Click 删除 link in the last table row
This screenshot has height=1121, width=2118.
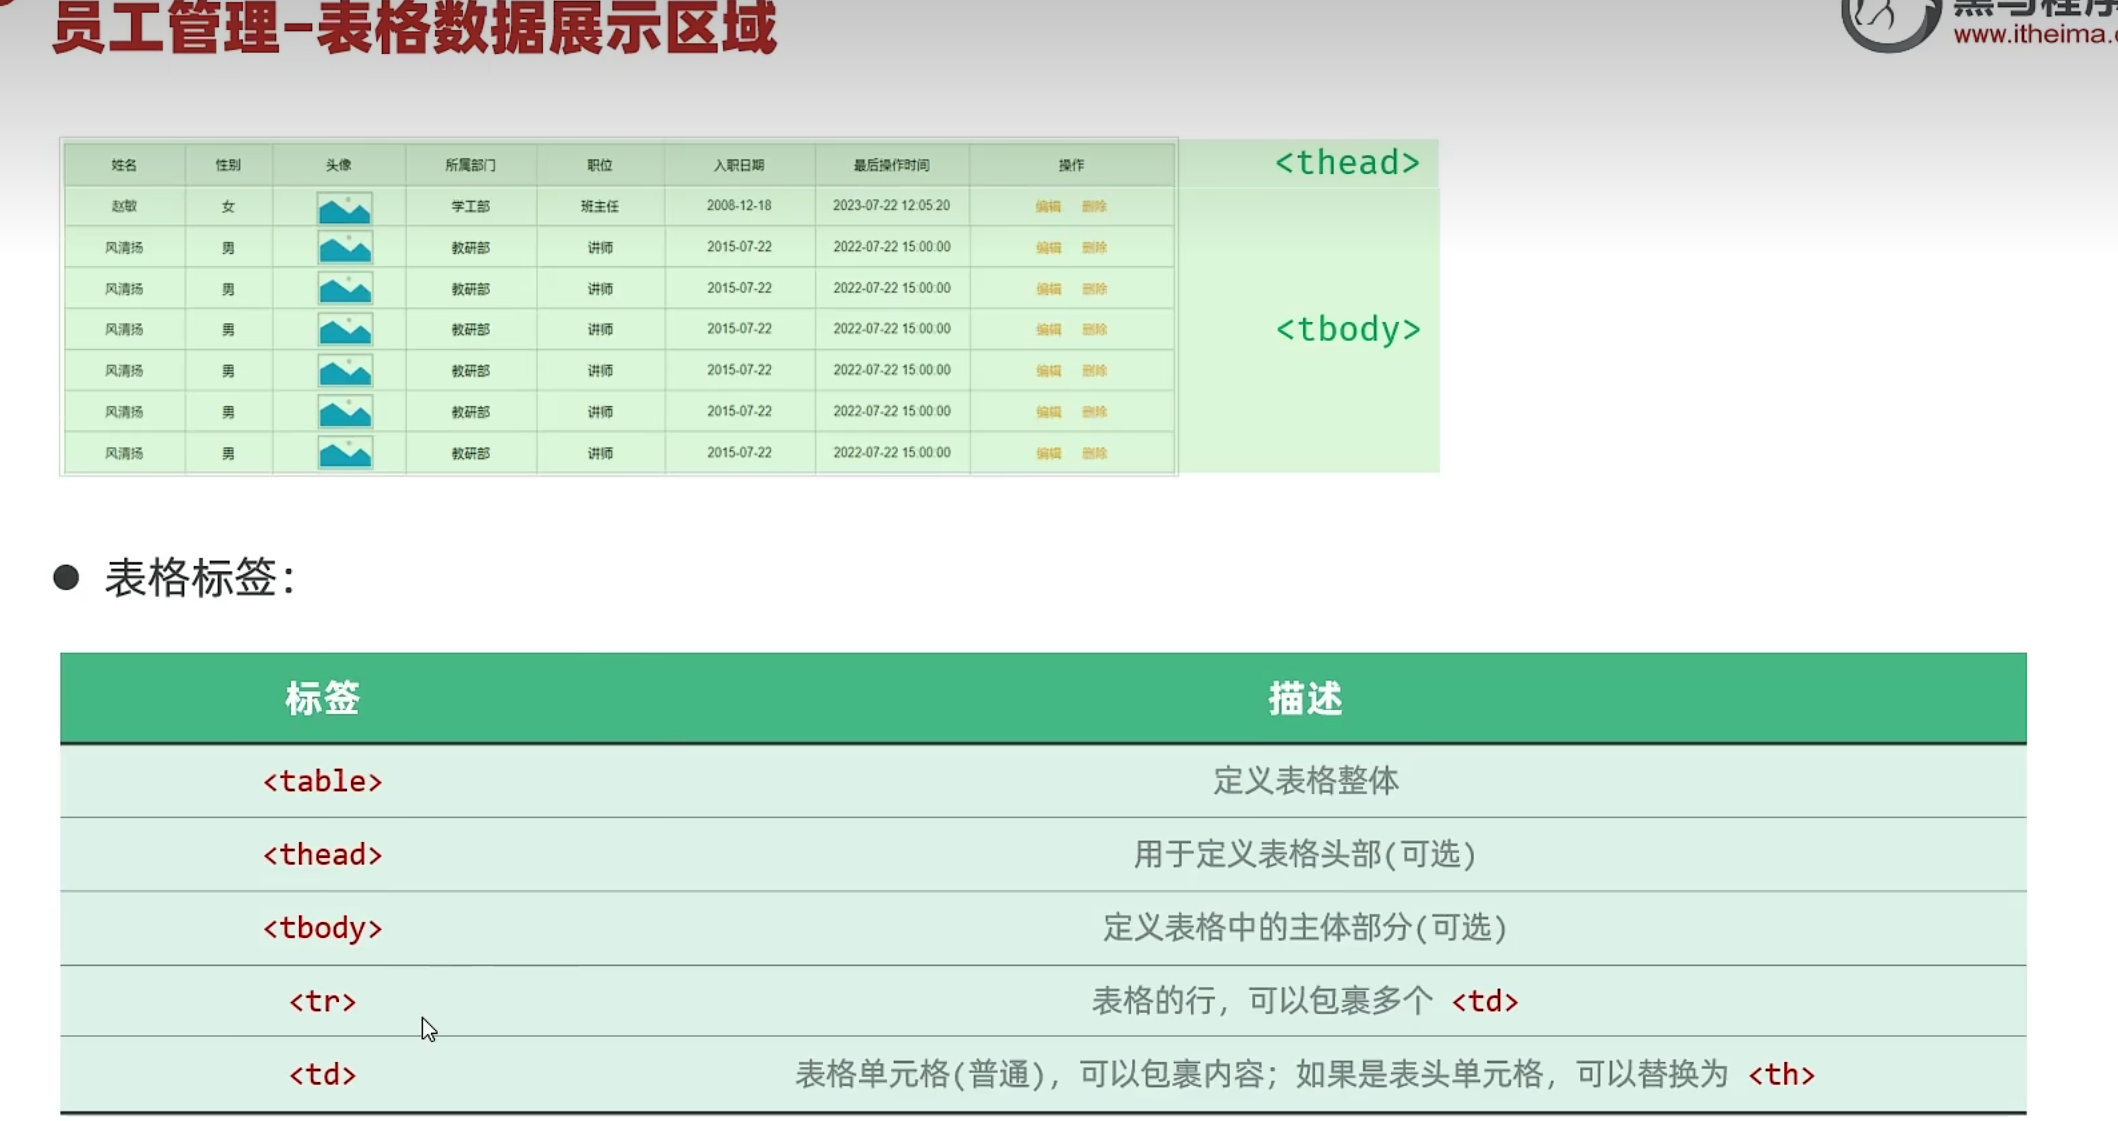tap(1094, 453)
